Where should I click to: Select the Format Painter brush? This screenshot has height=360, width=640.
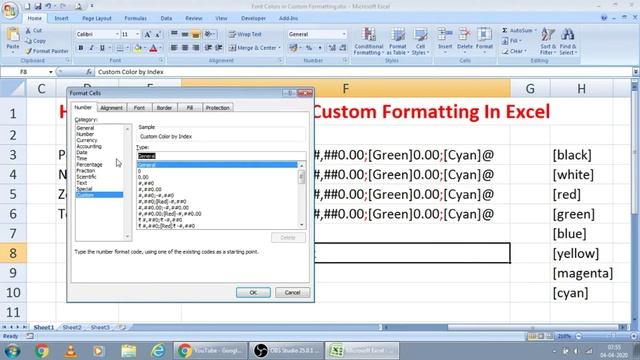point(28,51)
